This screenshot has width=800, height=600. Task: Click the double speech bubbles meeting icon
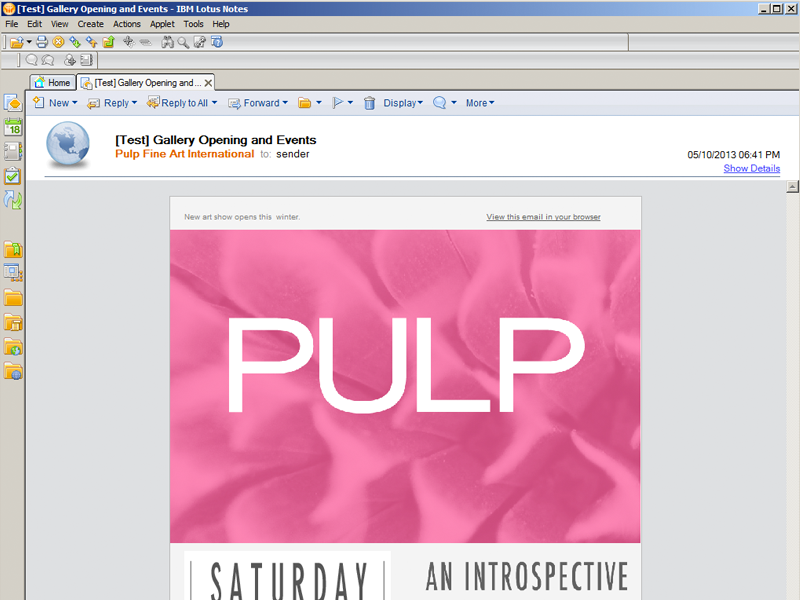[48, 60]
